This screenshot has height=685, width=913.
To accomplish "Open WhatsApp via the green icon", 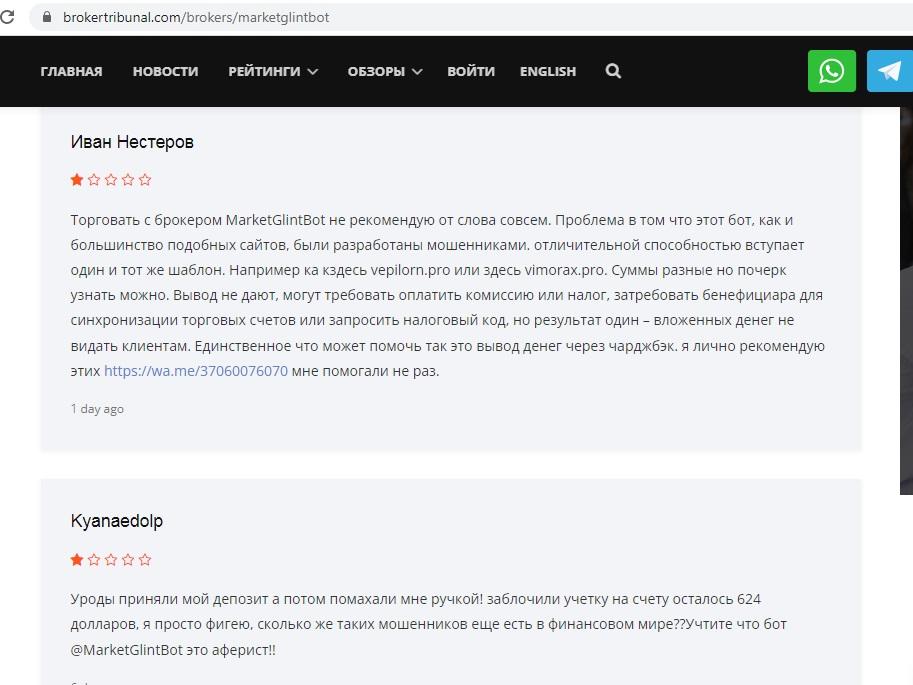I will tap(831, 71).
